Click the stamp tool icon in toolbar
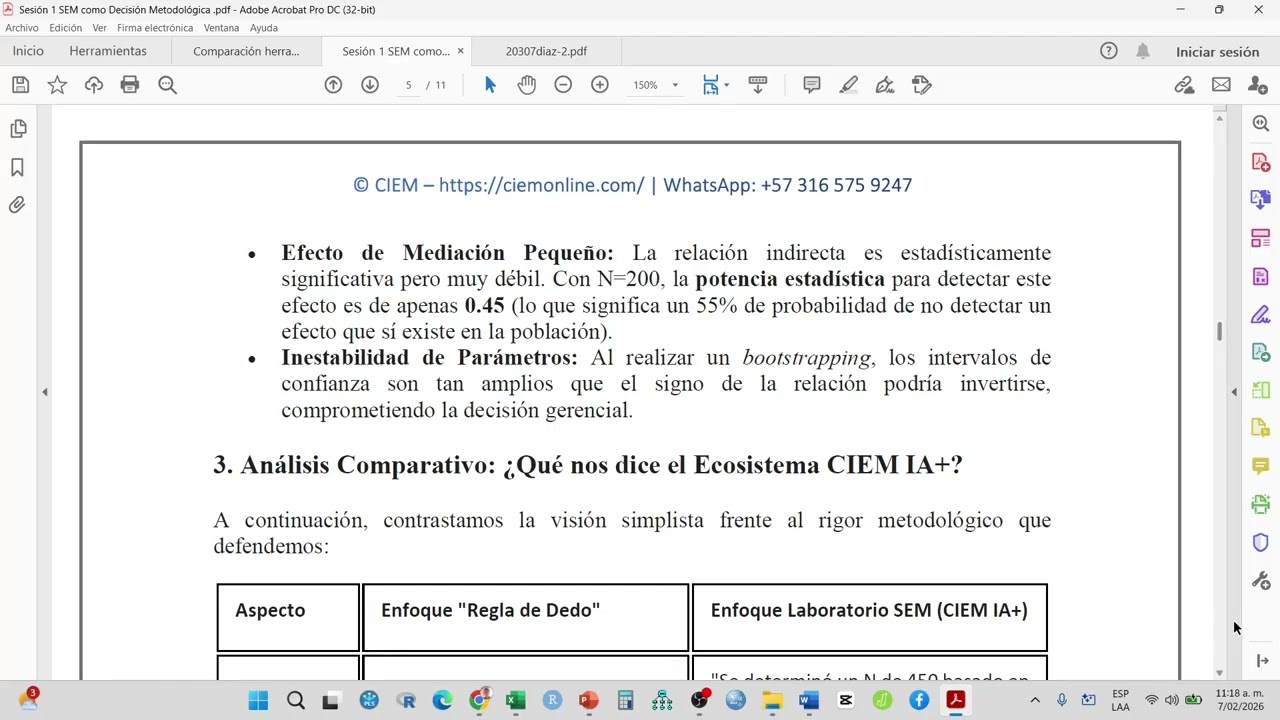 coord(922,85)
